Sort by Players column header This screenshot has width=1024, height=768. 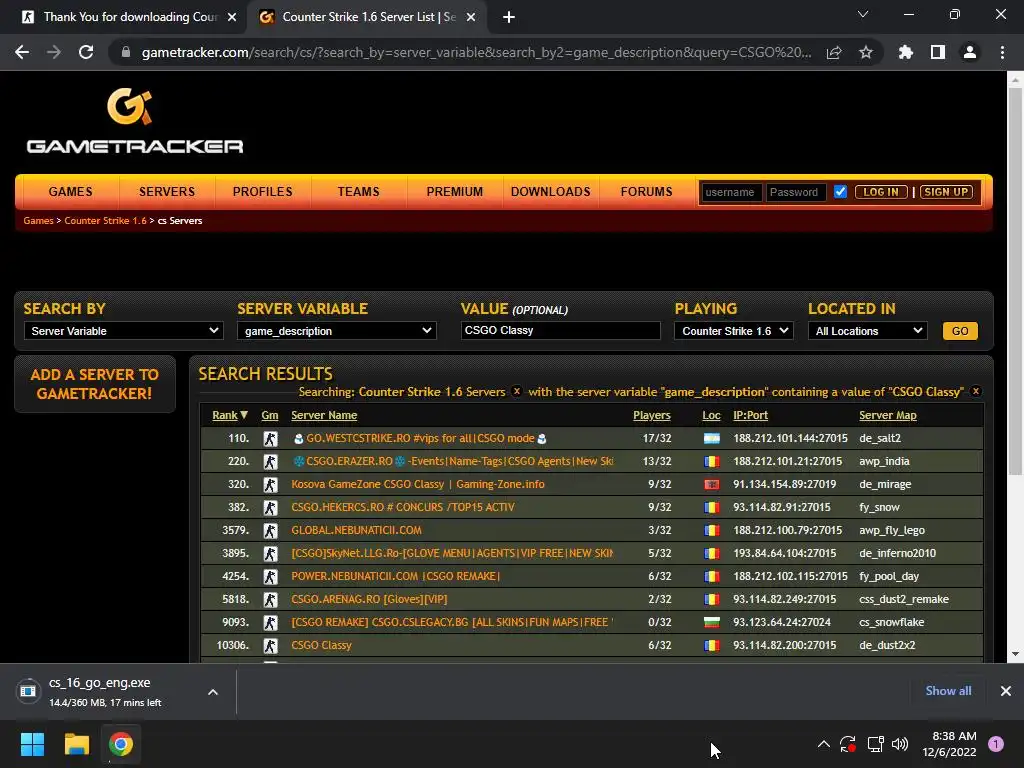click(652, 415)
